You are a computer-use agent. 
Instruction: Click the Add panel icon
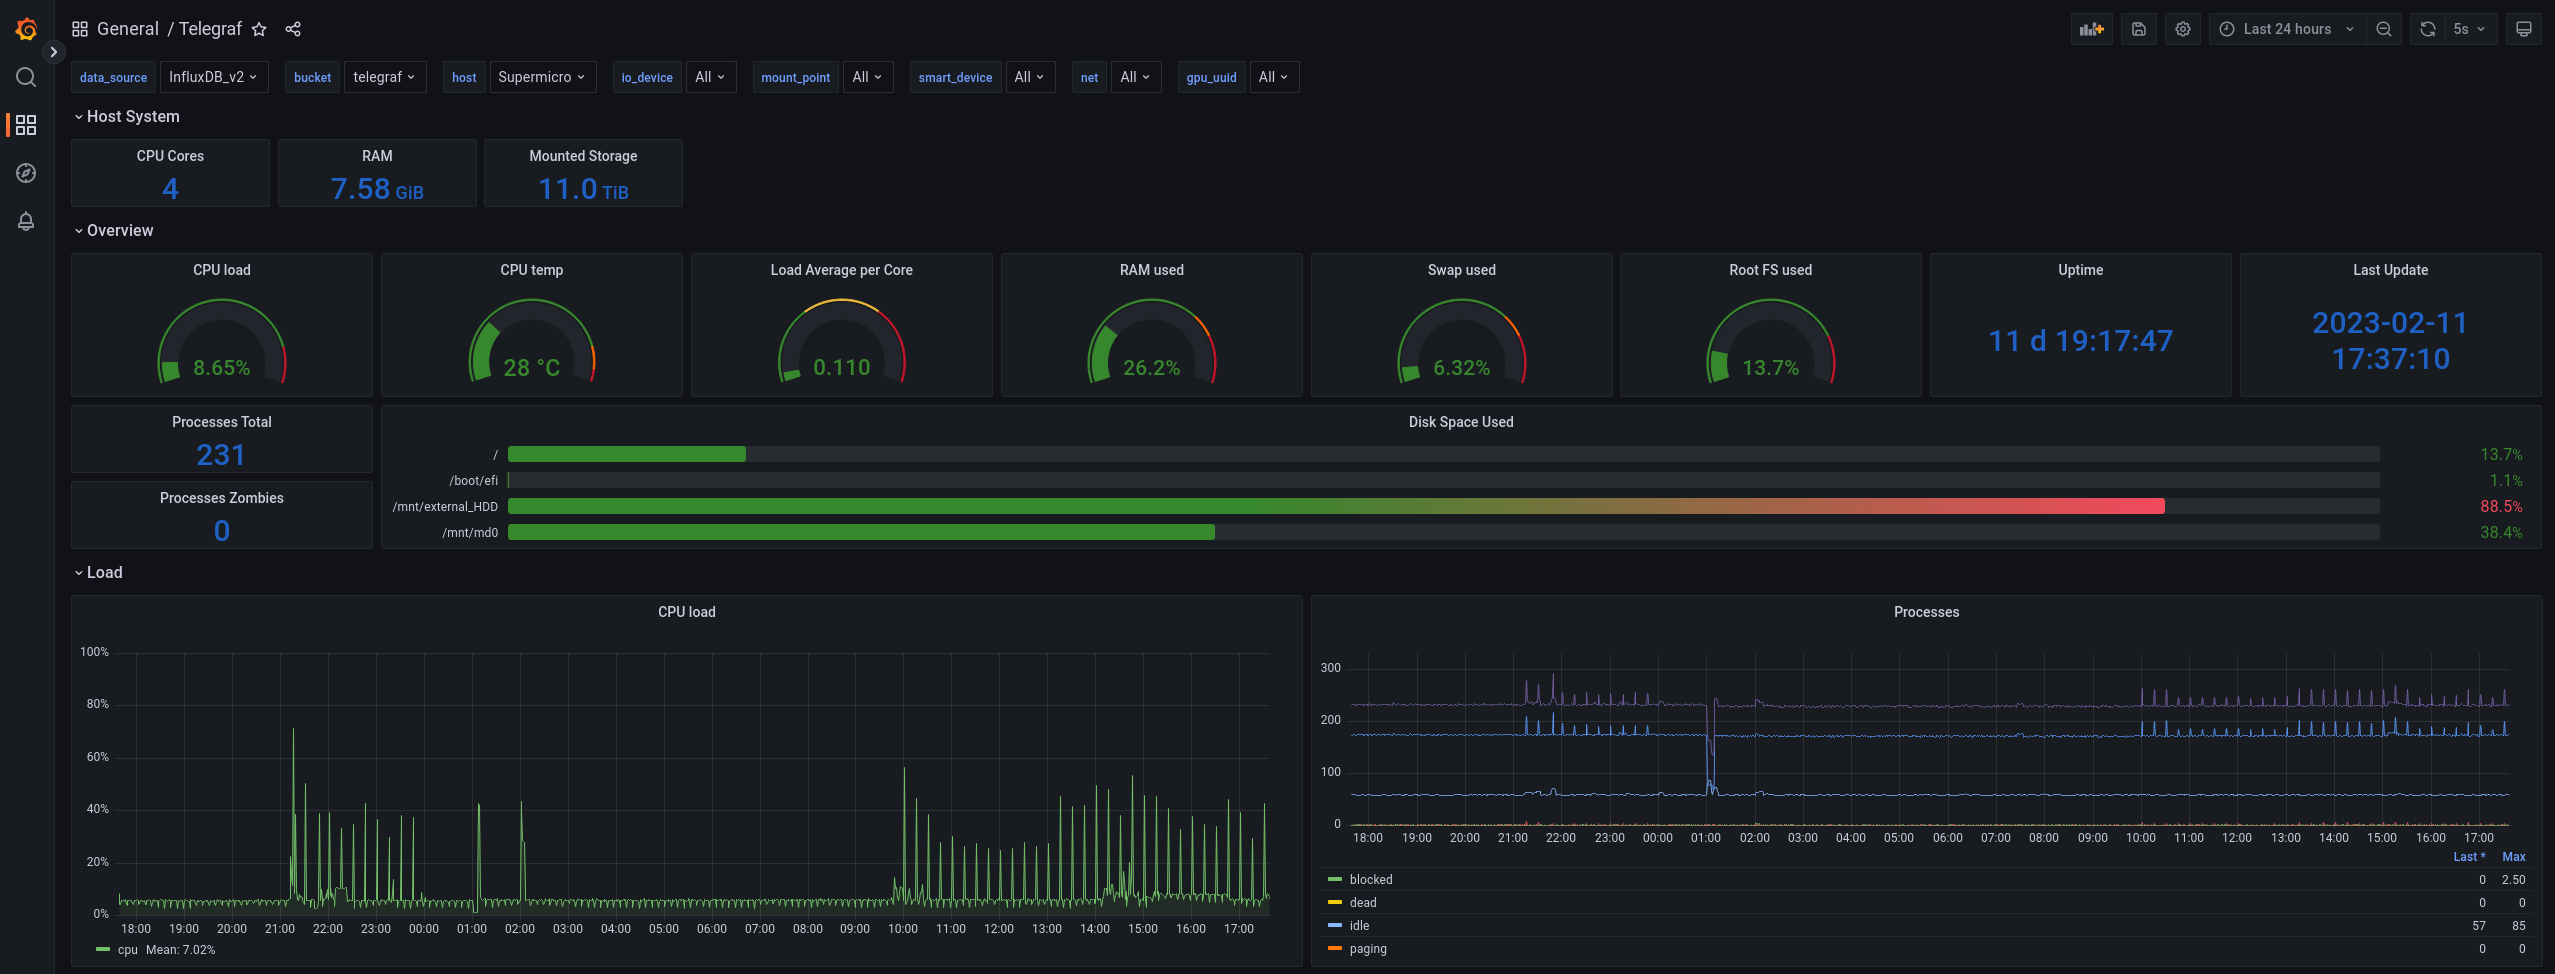pyautogui.click(x=2092, y=29)
